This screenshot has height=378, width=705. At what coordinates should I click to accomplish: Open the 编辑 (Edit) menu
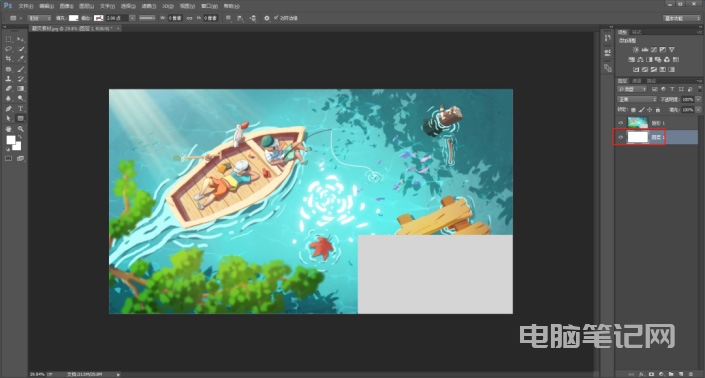(46, 6)
